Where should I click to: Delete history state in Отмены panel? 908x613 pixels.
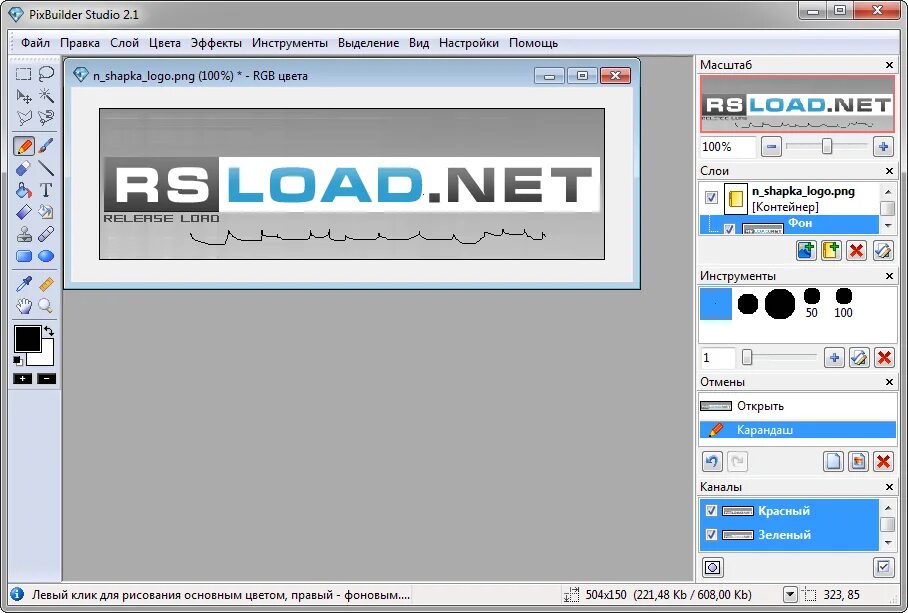click(883, 461)
